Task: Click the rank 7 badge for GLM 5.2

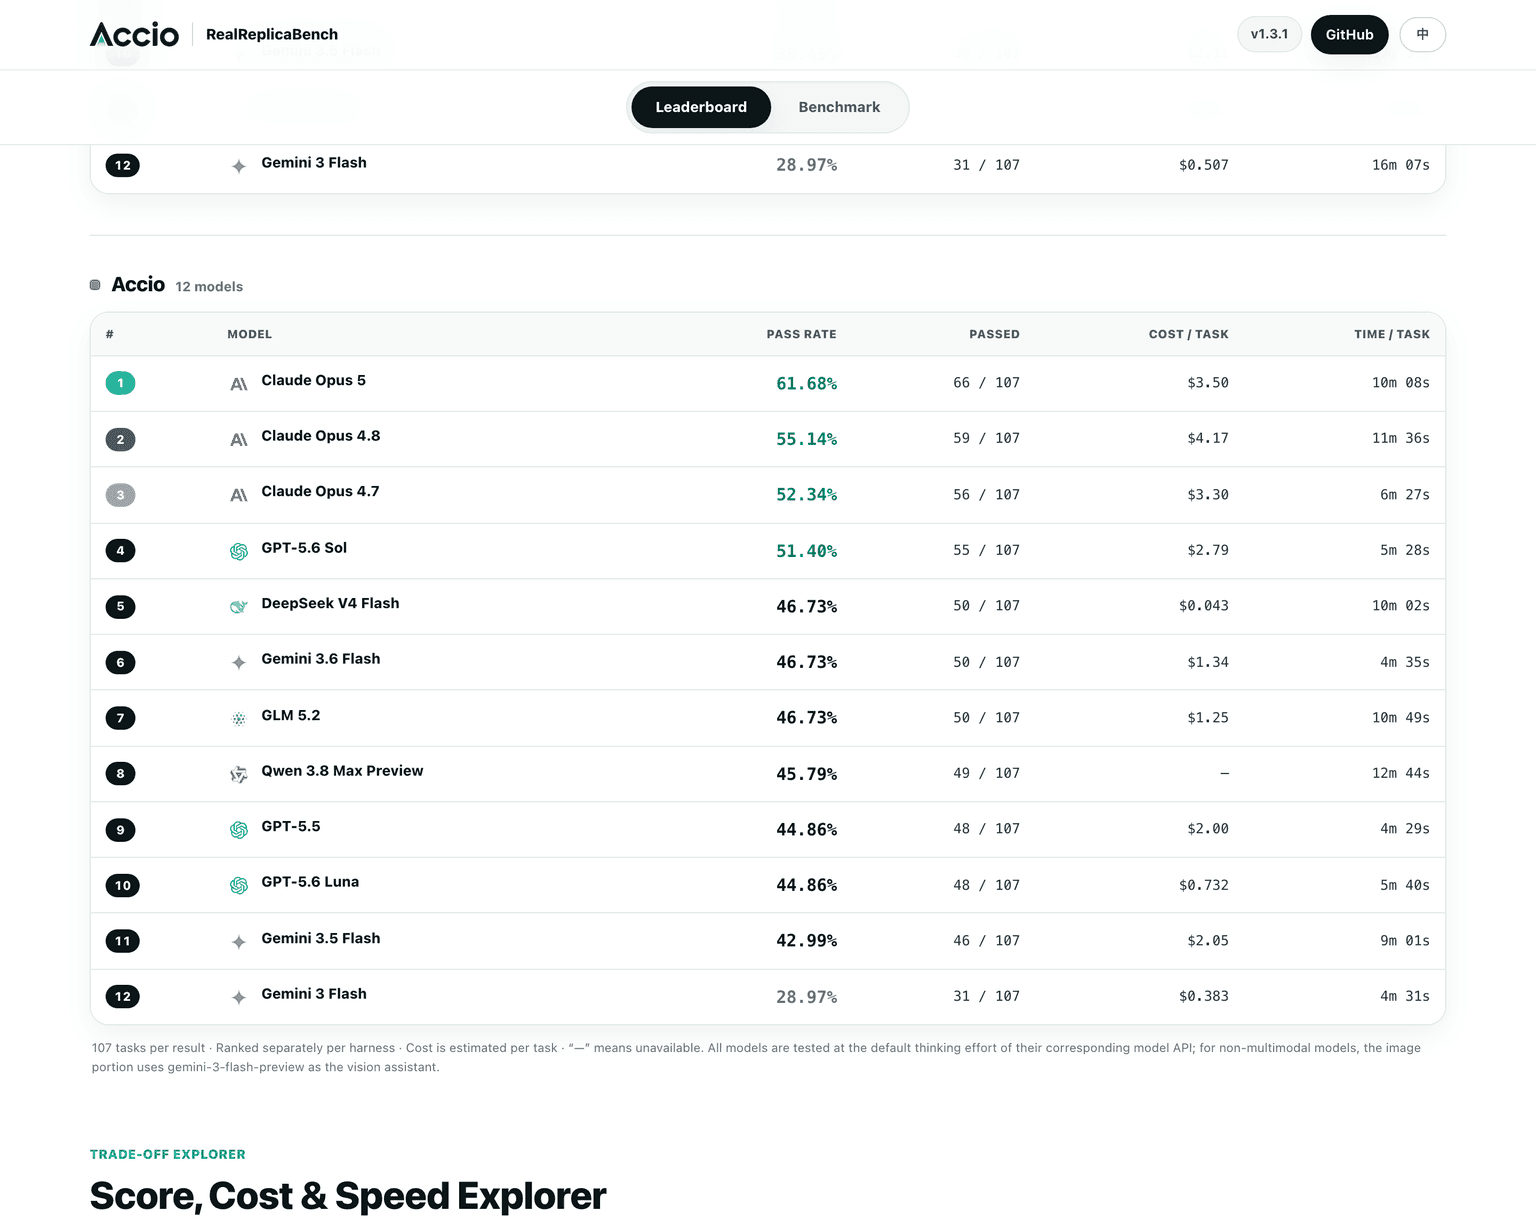Action: [120, 718]
